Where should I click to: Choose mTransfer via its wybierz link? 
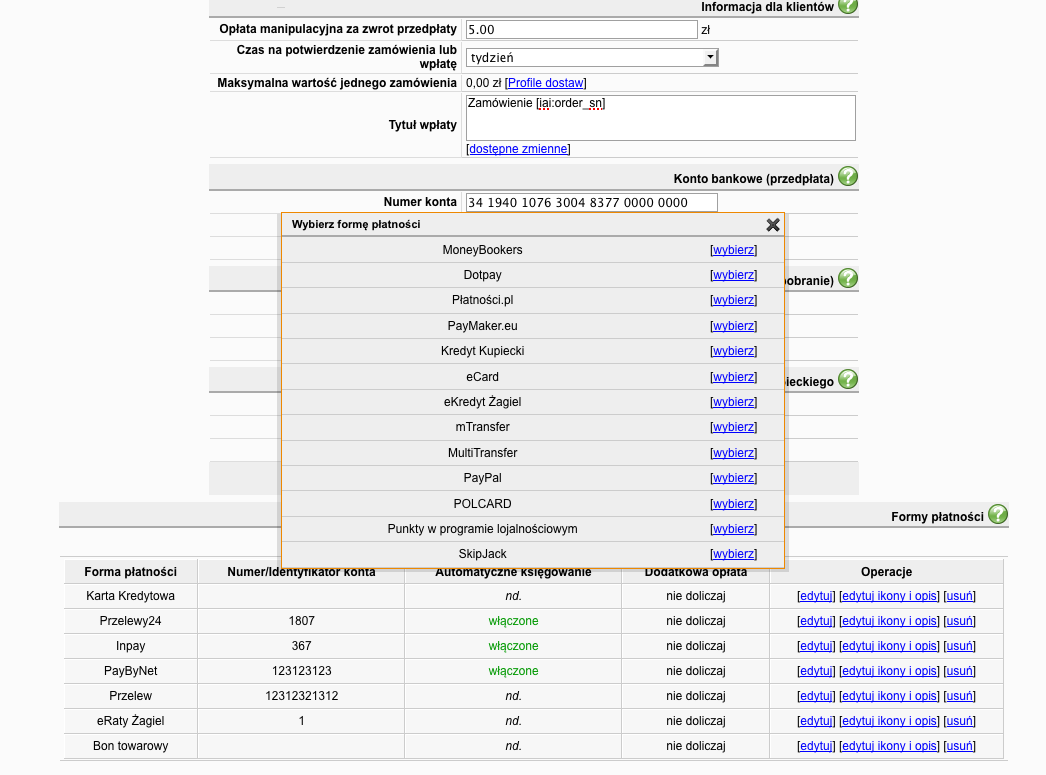733,427
